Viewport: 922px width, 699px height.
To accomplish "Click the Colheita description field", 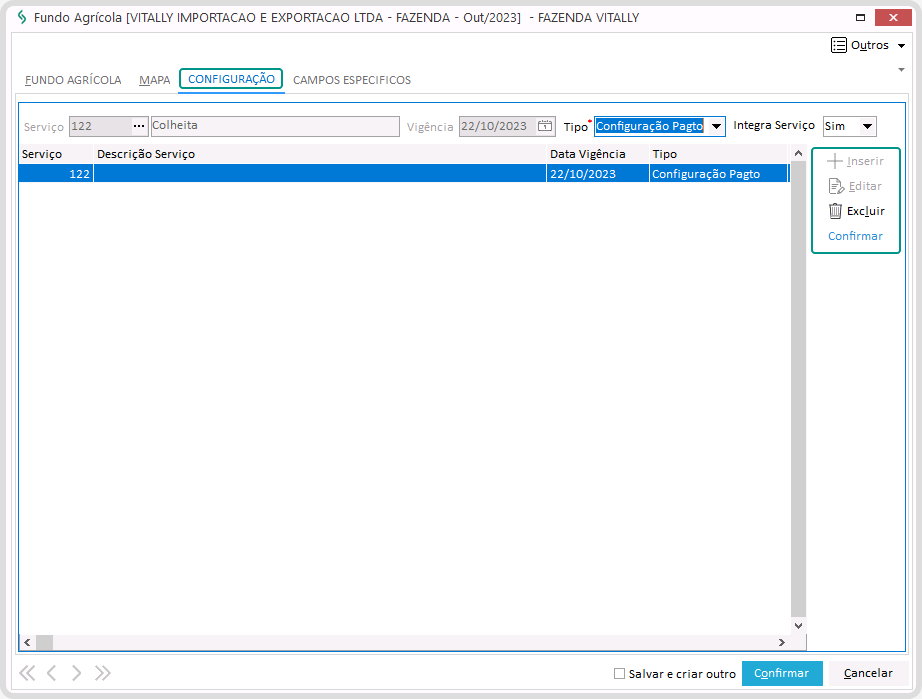I will click(x=275, y=126).
